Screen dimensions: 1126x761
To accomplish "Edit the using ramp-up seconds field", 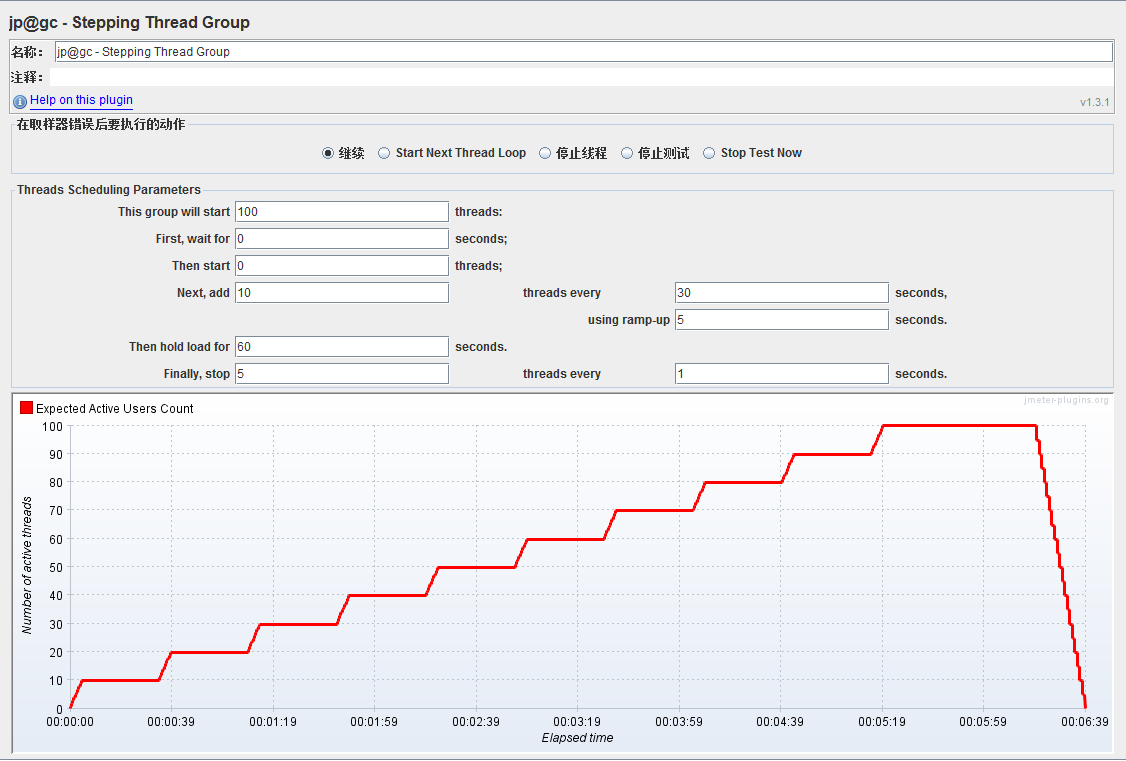I will pyautogui.click(x=781, y=319).
